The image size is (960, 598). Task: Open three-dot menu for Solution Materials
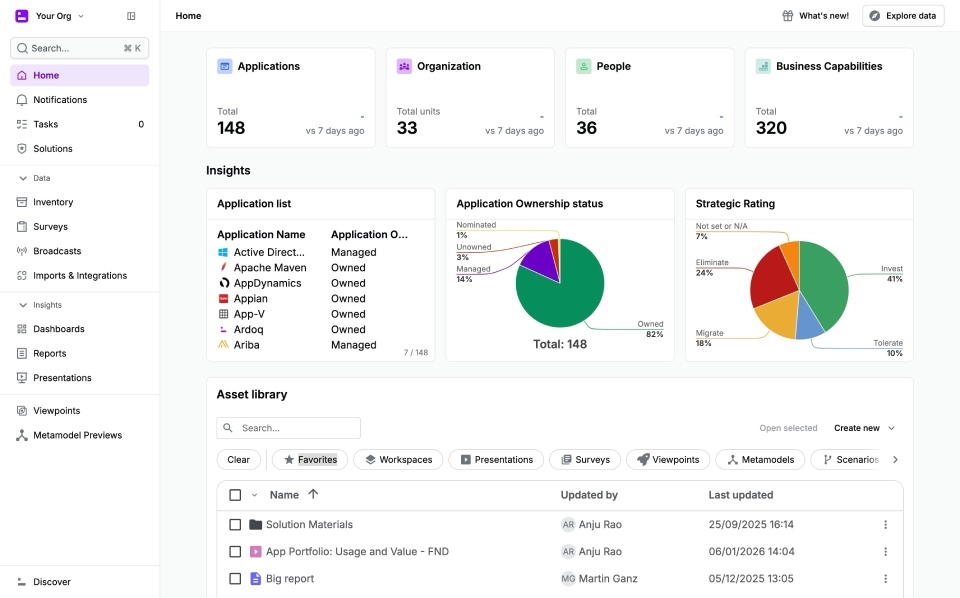885,525
